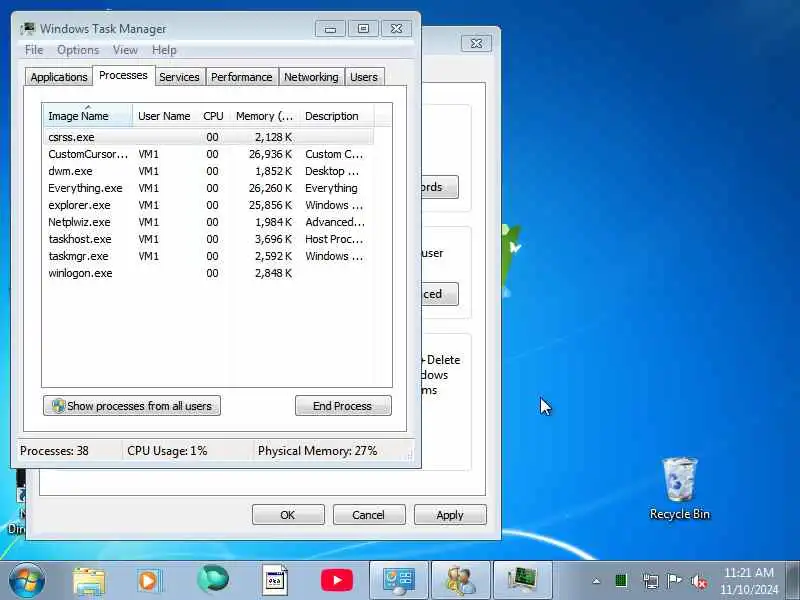
Task: Click Cancel in the User Accounts dialog
Action: pyautogui.click(x=369, y=515)
